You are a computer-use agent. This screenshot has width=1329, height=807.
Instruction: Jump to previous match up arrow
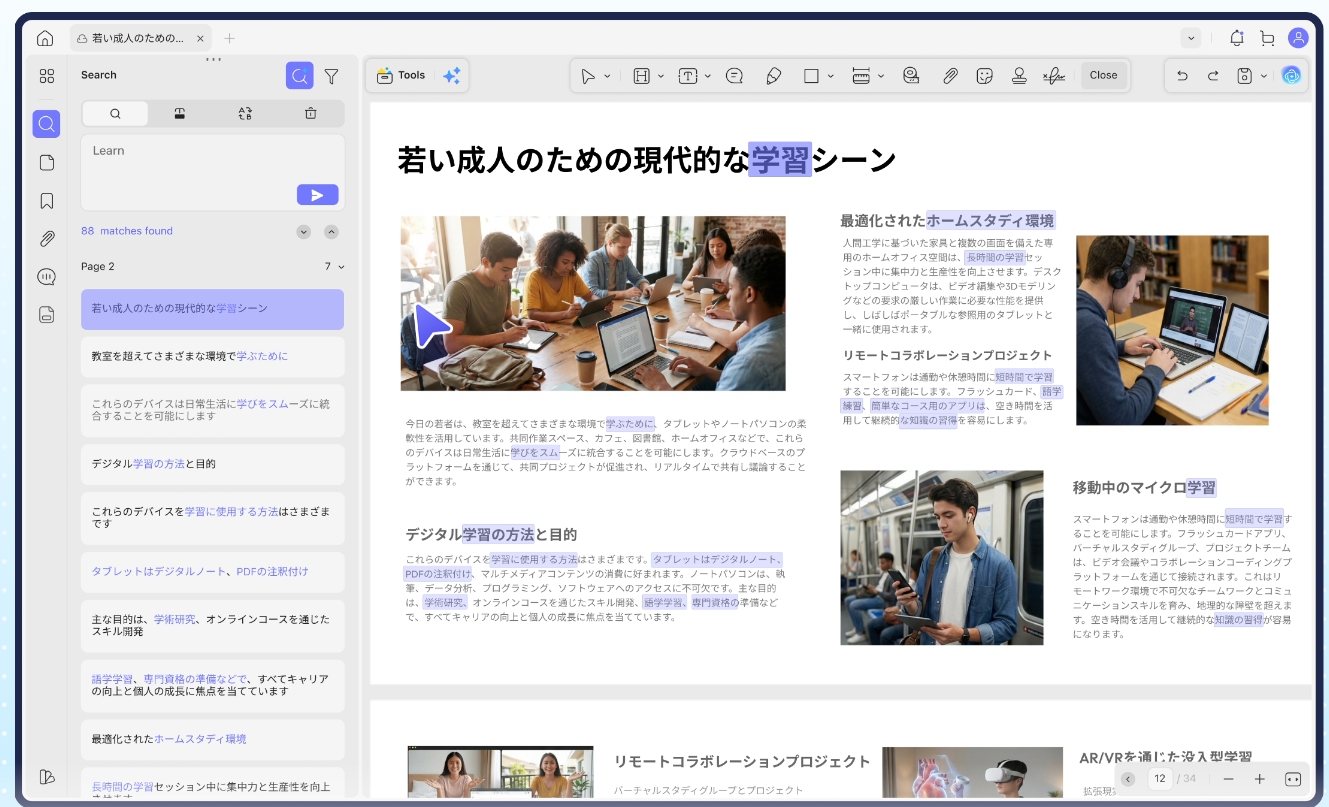[331, 232]
